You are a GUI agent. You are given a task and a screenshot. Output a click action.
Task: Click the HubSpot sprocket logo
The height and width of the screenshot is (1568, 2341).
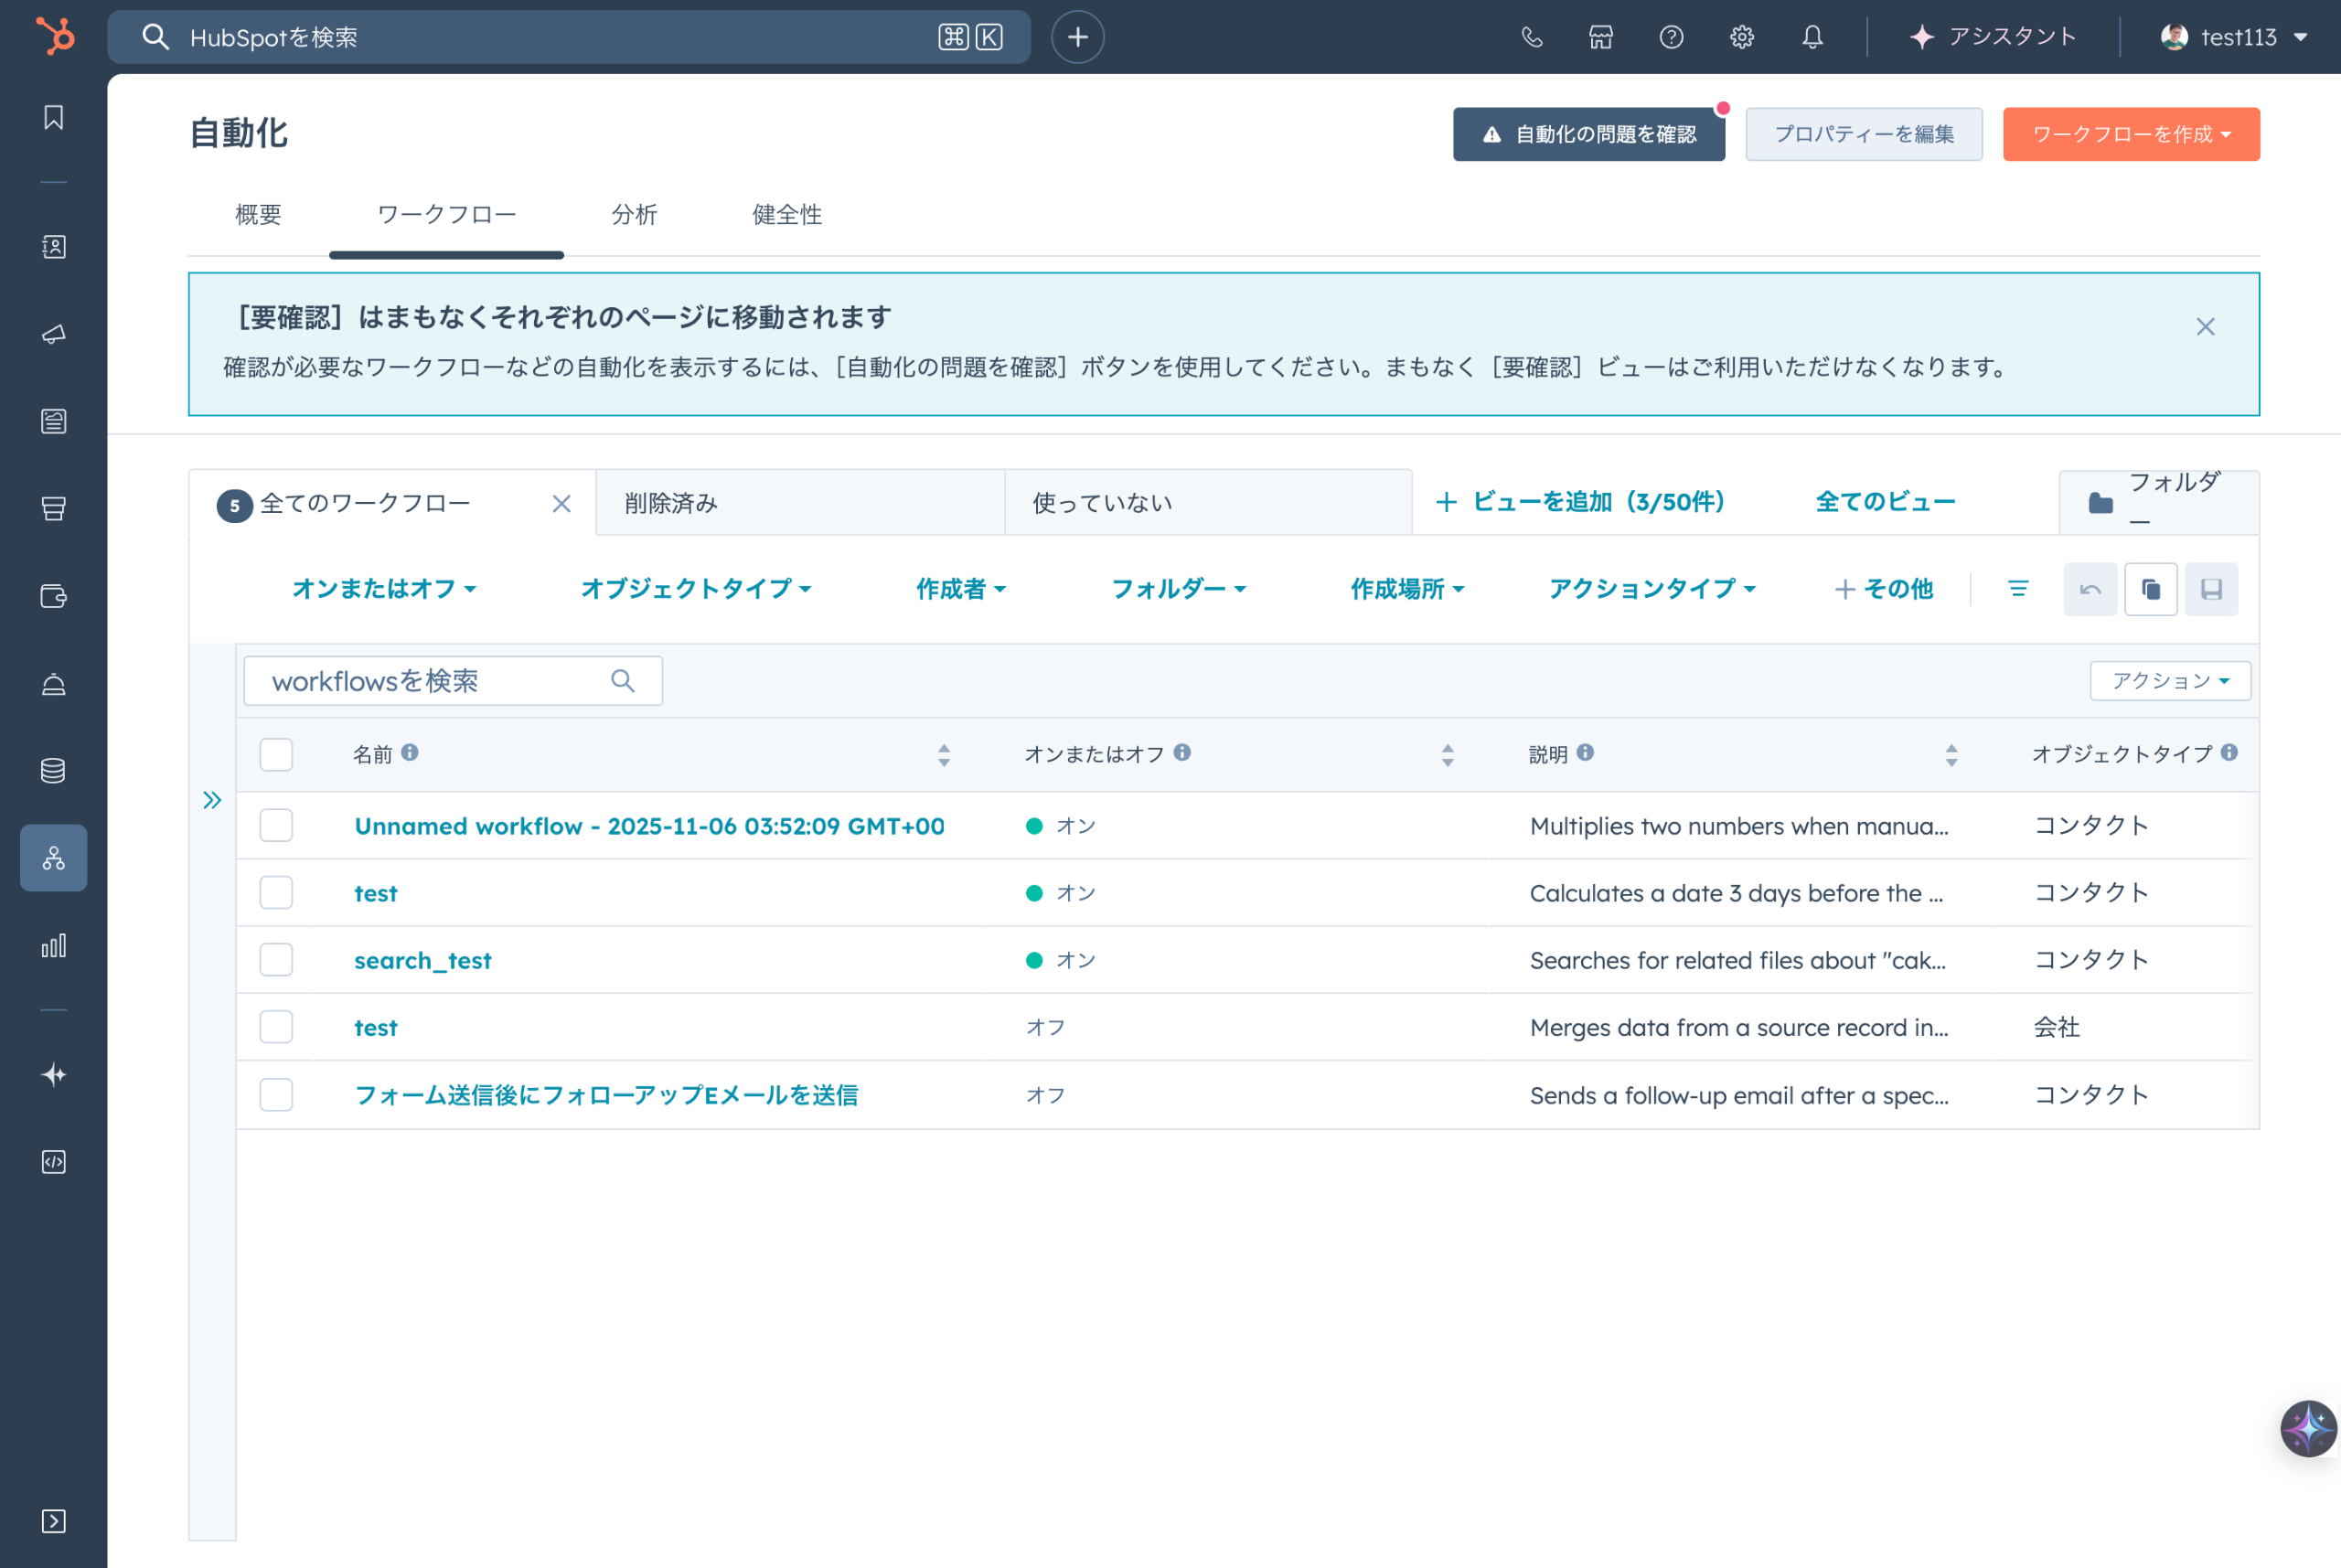coord(55,37)
